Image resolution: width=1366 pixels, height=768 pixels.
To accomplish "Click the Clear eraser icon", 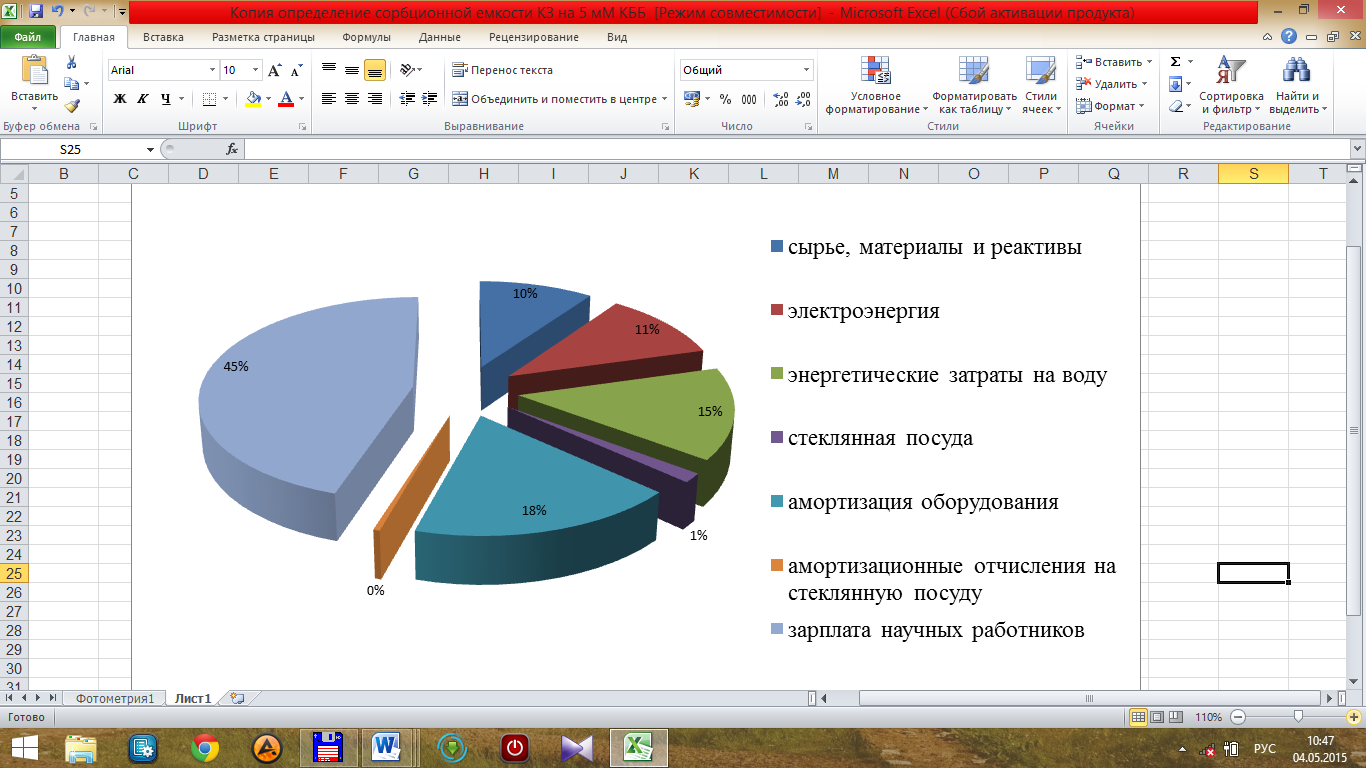I will [1176, 106].
